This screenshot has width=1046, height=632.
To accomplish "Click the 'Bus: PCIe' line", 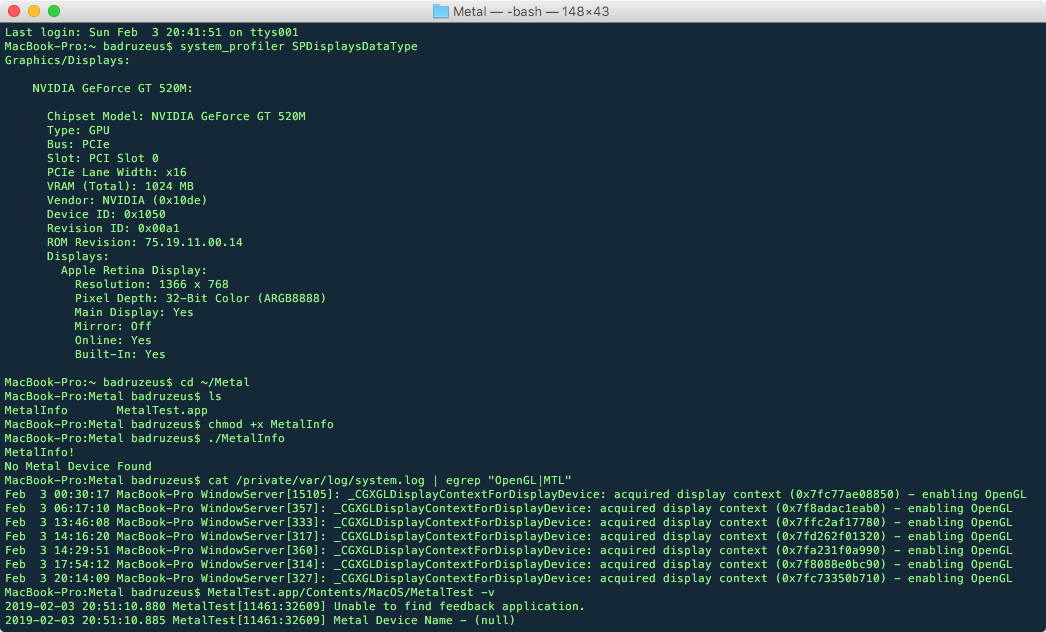I will point(78,144).
